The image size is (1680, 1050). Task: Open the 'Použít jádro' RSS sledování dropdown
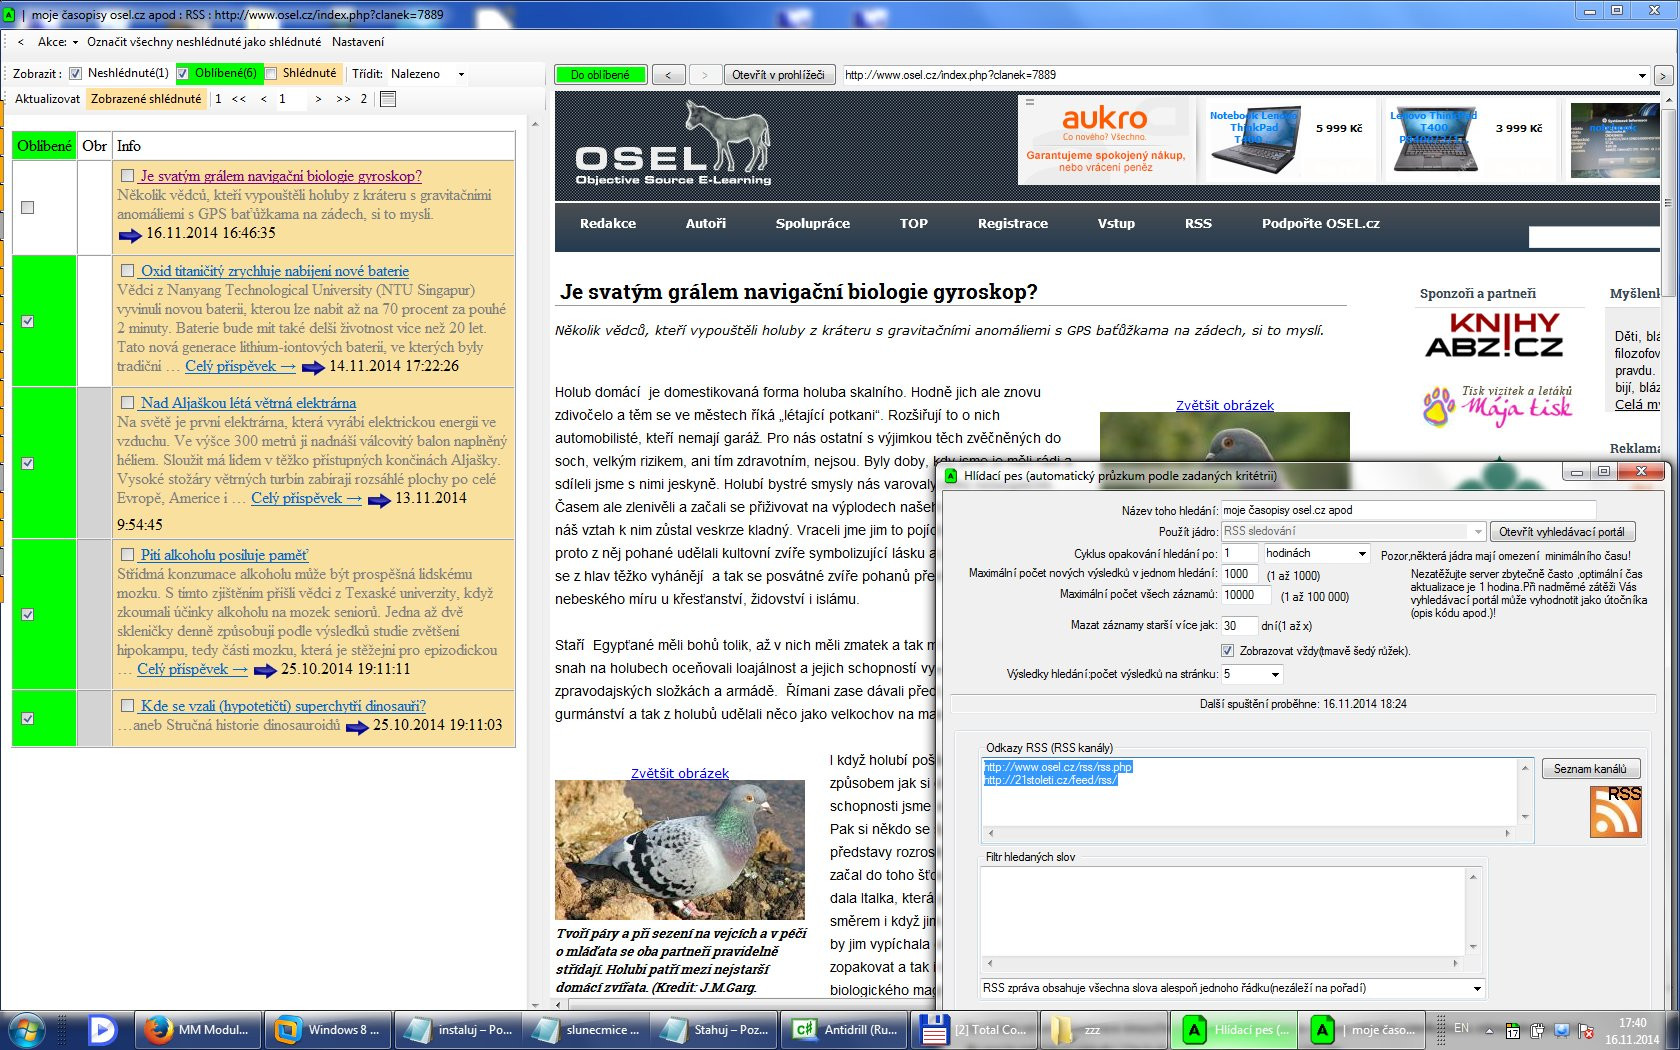pyautogui.click(x=1353, y=531)
